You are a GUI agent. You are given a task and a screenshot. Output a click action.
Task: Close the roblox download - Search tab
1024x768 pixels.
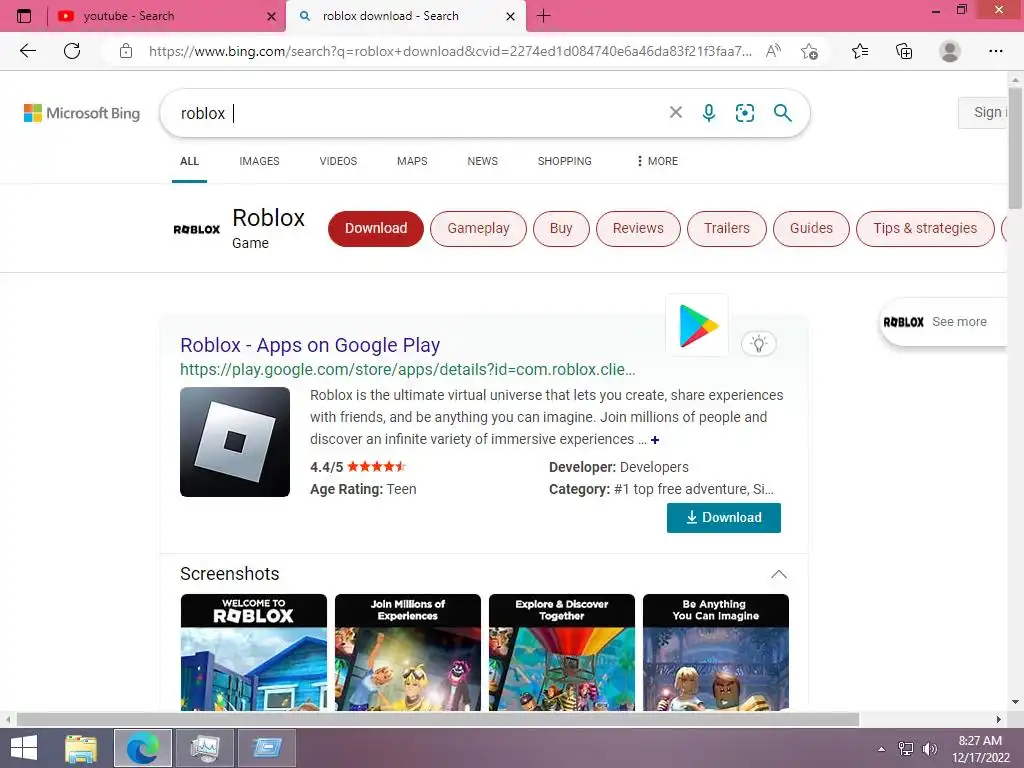511,16
